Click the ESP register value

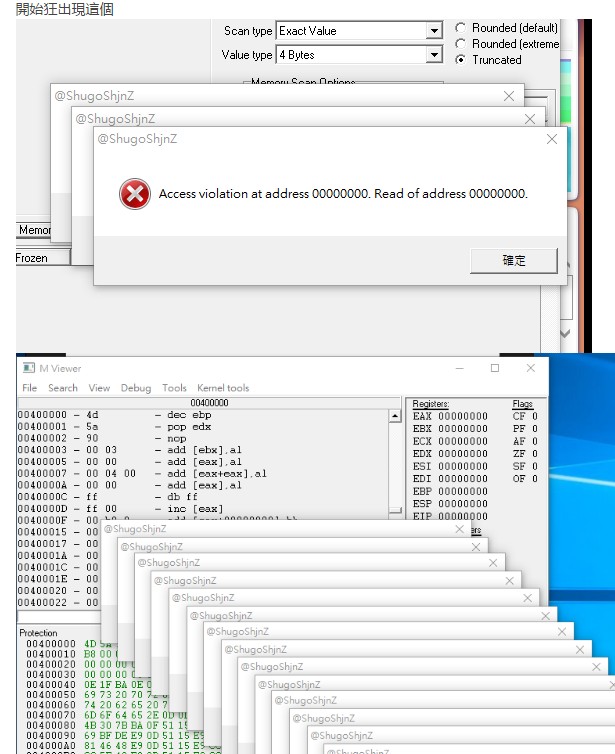463,503
